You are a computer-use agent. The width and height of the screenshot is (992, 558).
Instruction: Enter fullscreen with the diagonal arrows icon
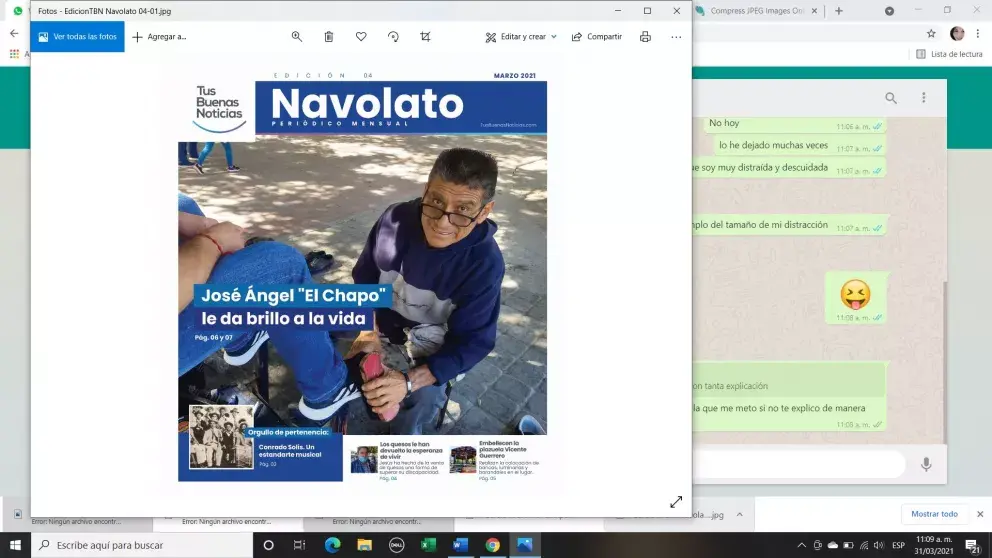(676, 502)
